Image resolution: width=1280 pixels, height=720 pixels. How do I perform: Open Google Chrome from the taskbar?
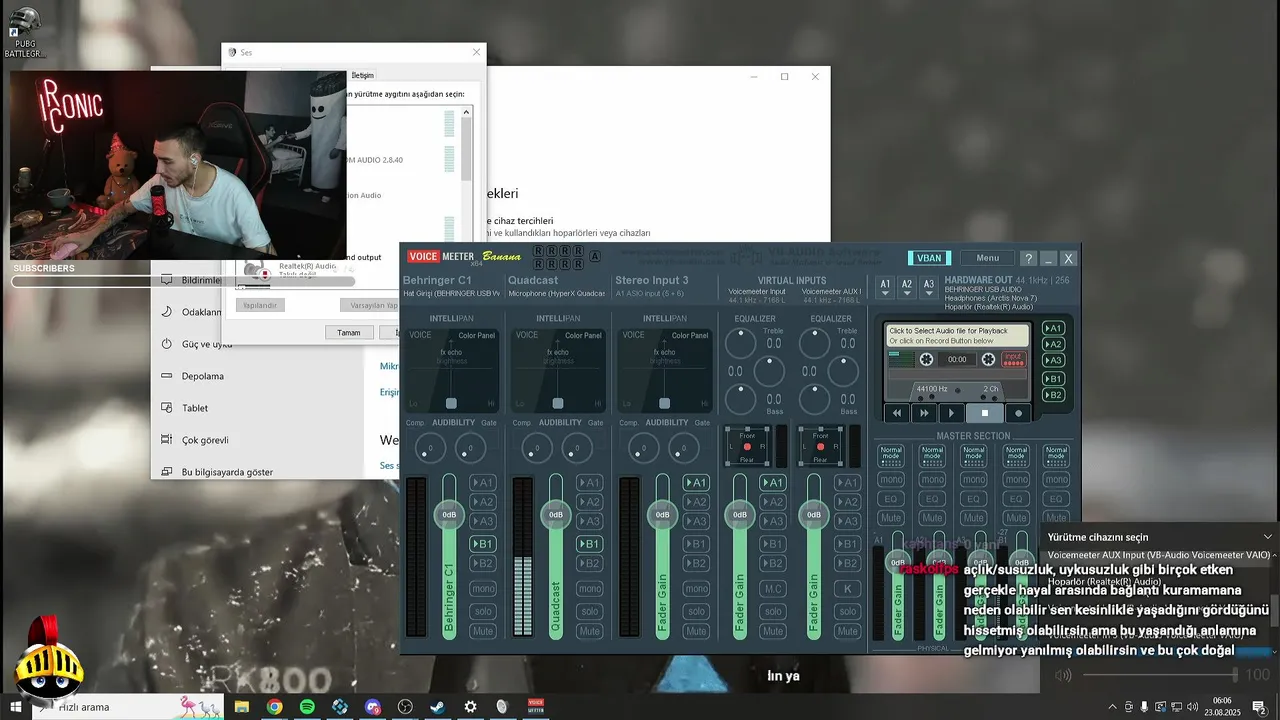click(274, 707)
